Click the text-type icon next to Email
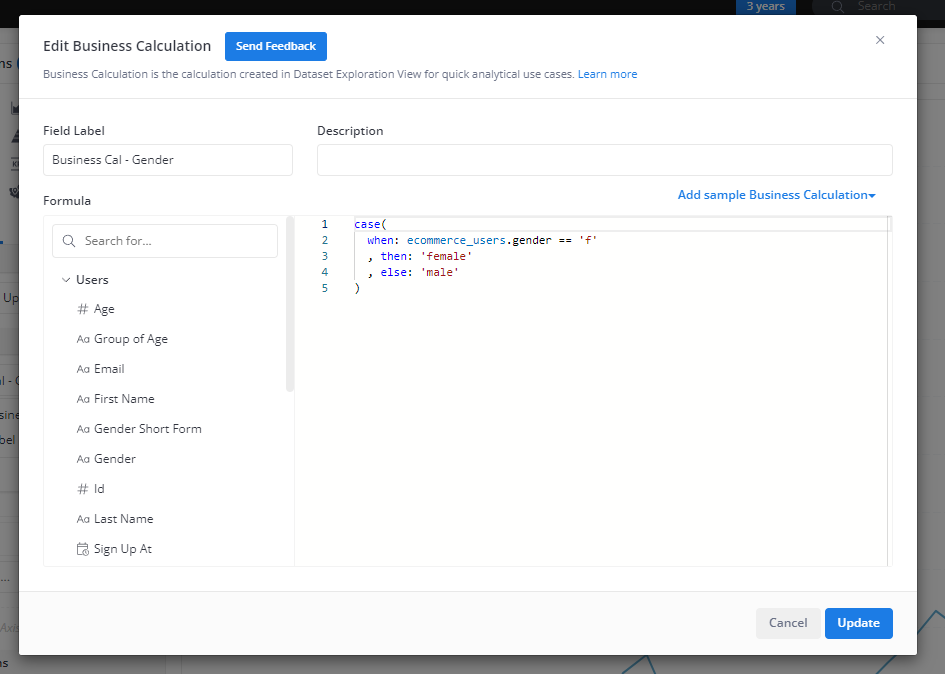945x674 pixels. (83, 369)
